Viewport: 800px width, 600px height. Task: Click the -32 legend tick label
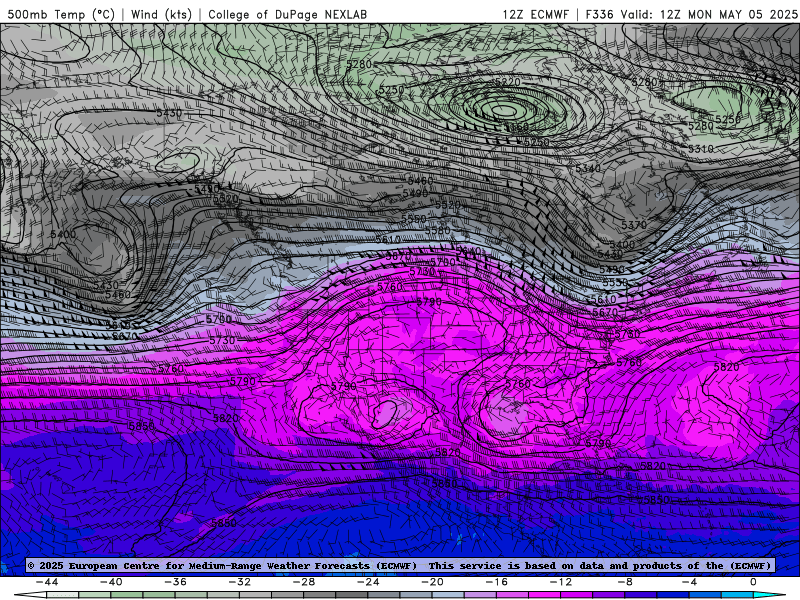[x=240, y=582]
